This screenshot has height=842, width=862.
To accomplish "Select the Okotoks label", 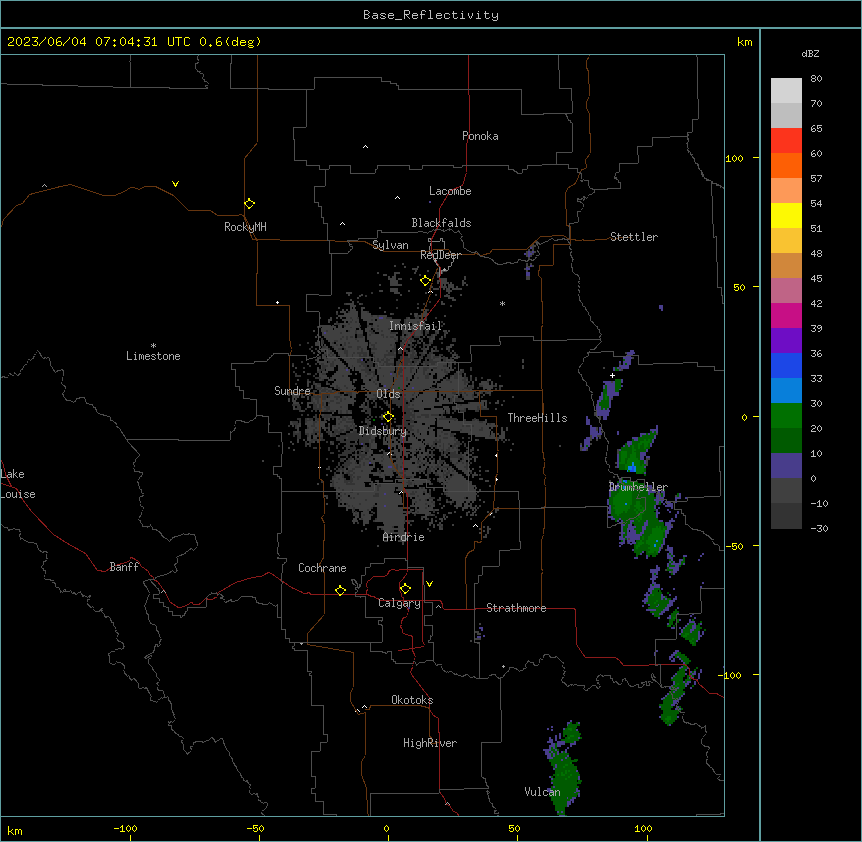I will point(412,700).
